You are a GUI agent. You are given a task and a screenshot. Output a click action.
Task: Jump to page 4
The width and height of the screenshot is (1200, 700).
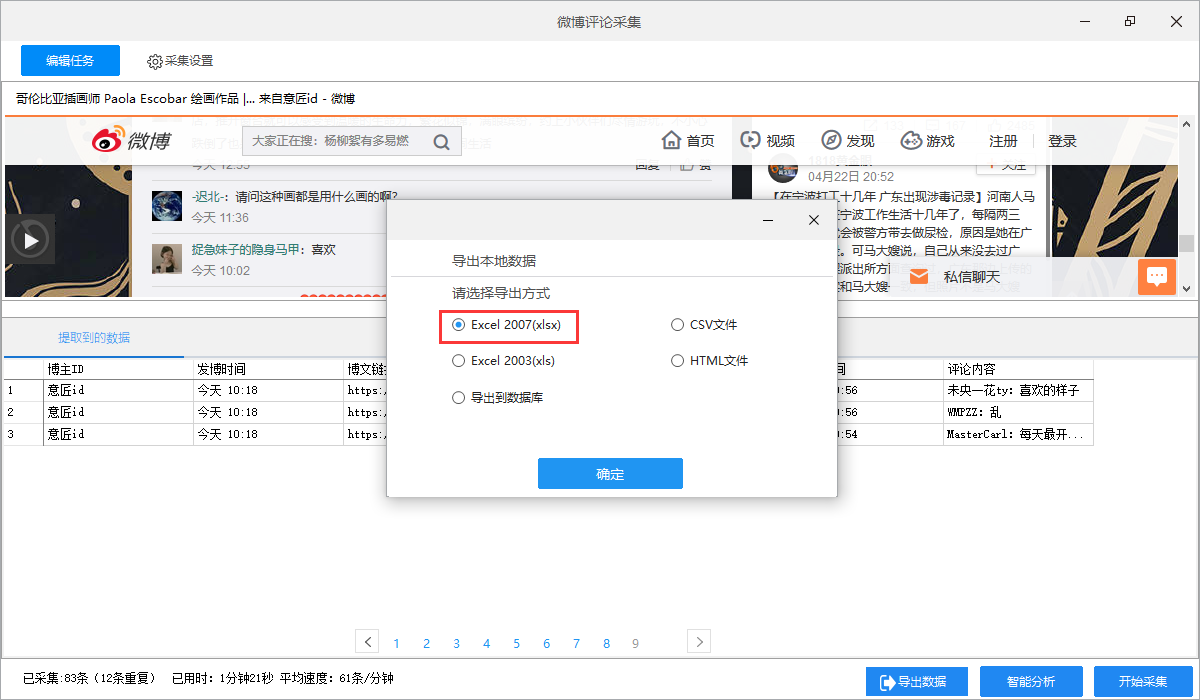point(487,644)
